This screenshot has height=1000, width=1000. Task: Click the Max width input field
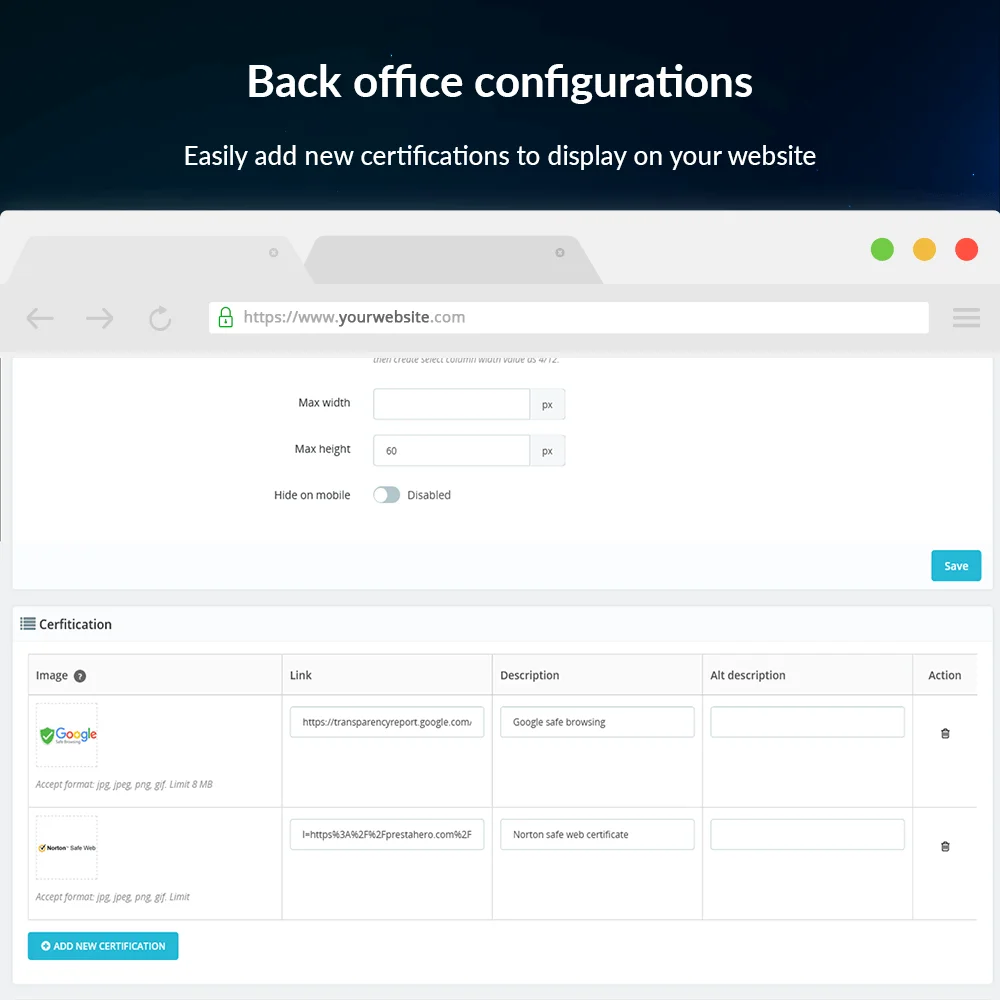pyautogui.click(x=451, y=404)
